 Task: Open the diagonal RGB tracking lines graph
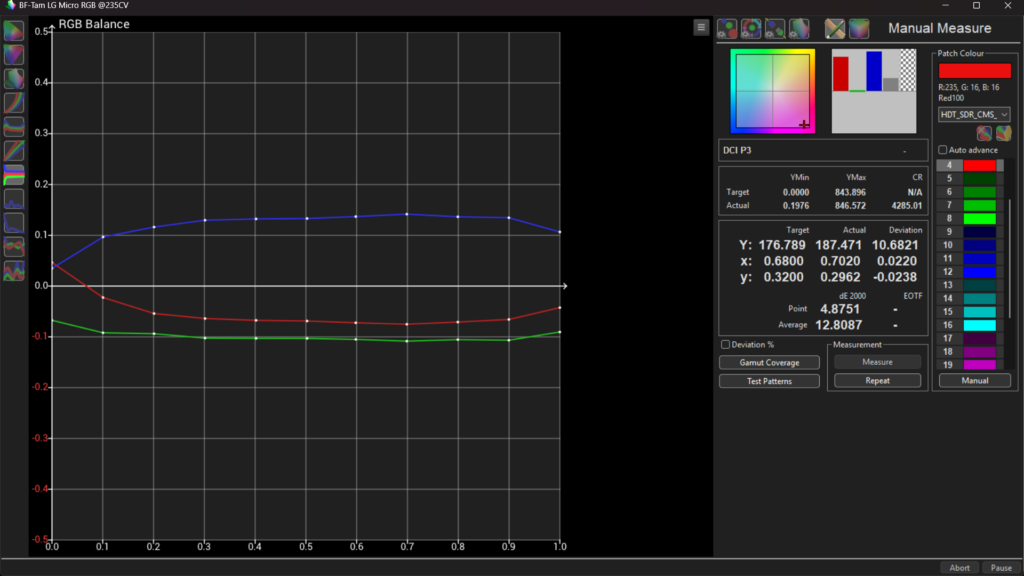[x=14, y=151]
